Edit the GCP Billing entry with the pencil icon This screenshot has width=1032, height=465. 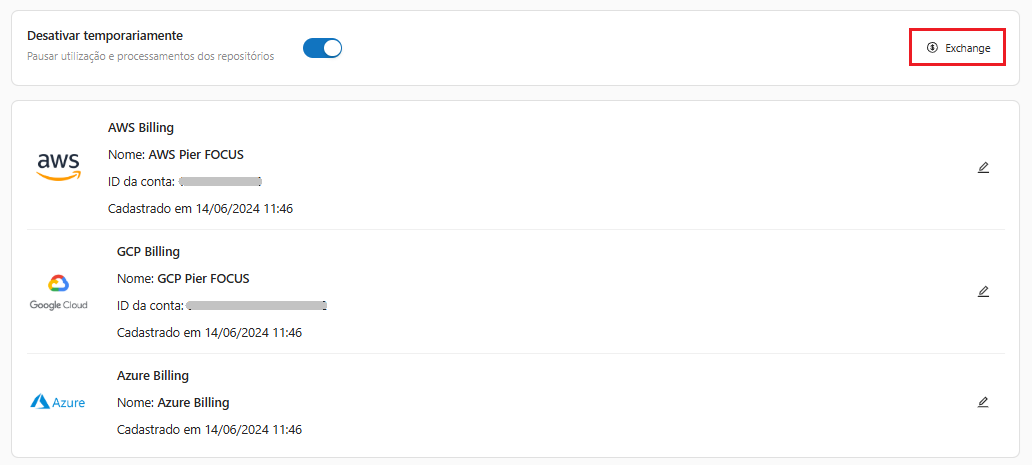click(983, 291)
